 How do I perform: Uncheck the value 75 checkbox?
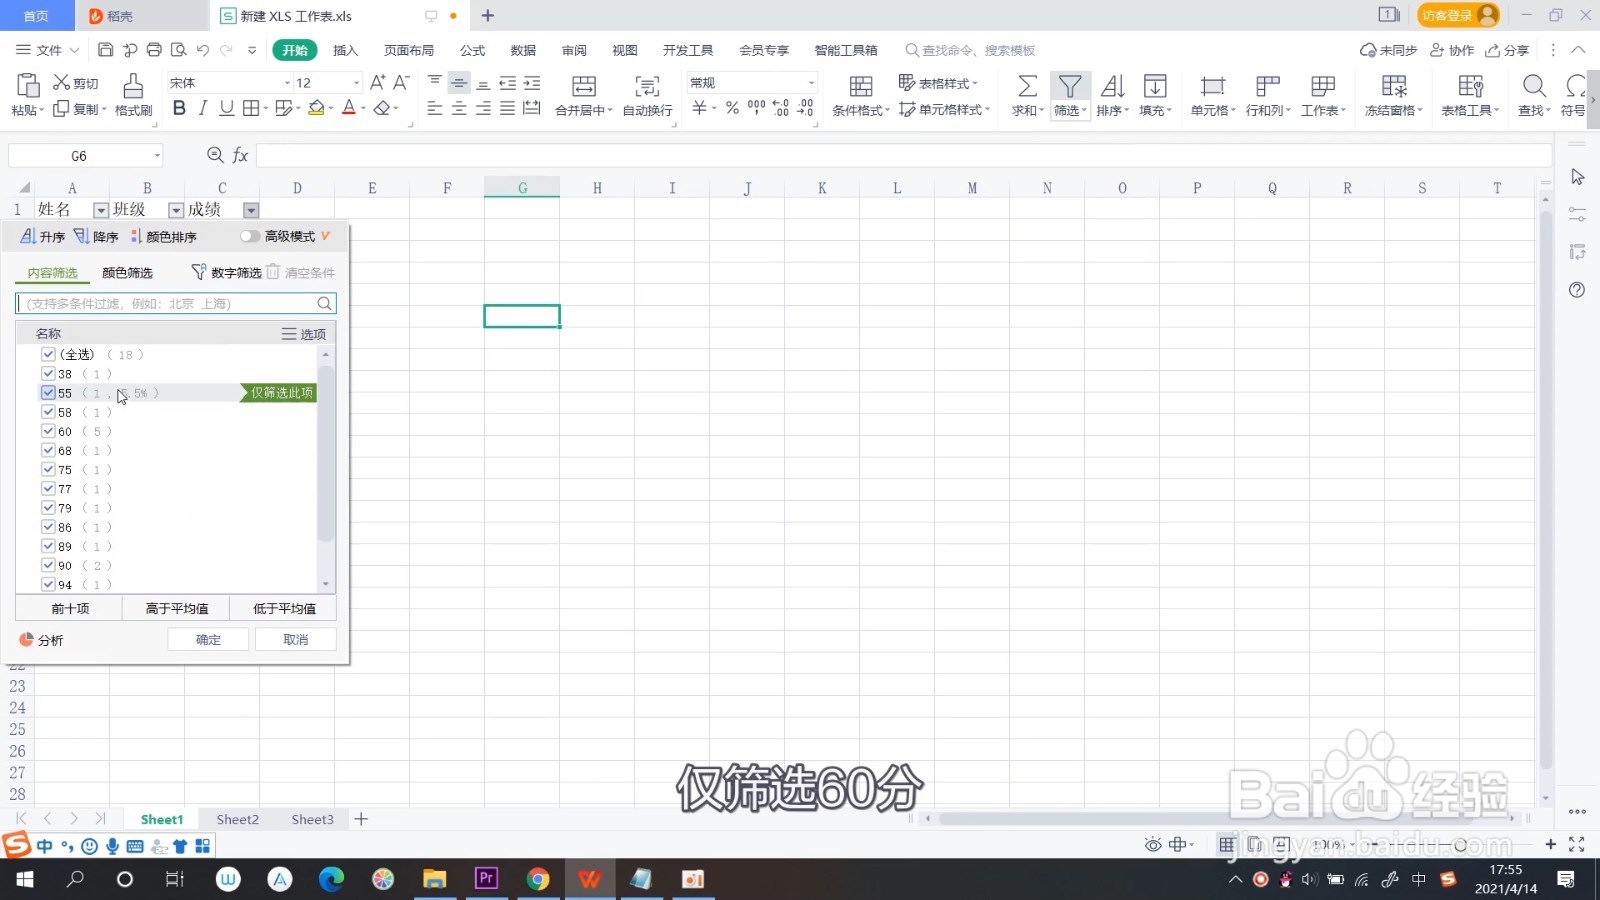[48, 469]
